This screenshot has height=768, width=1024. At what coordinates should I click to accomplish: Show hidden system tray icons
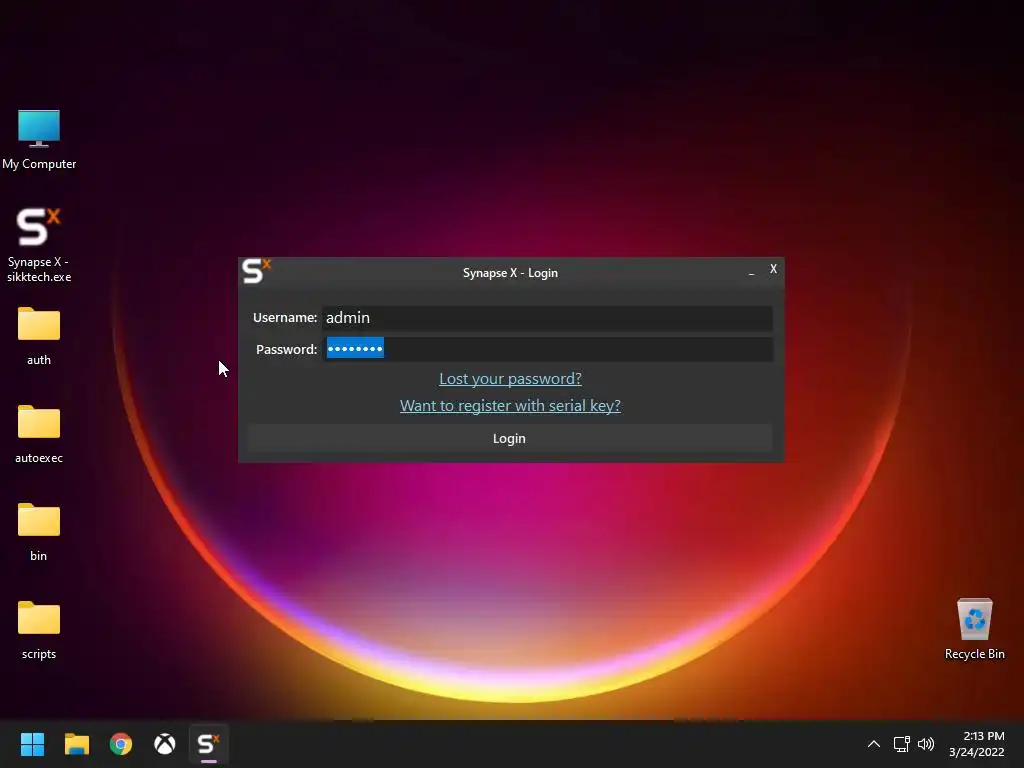tap(874, 744)
